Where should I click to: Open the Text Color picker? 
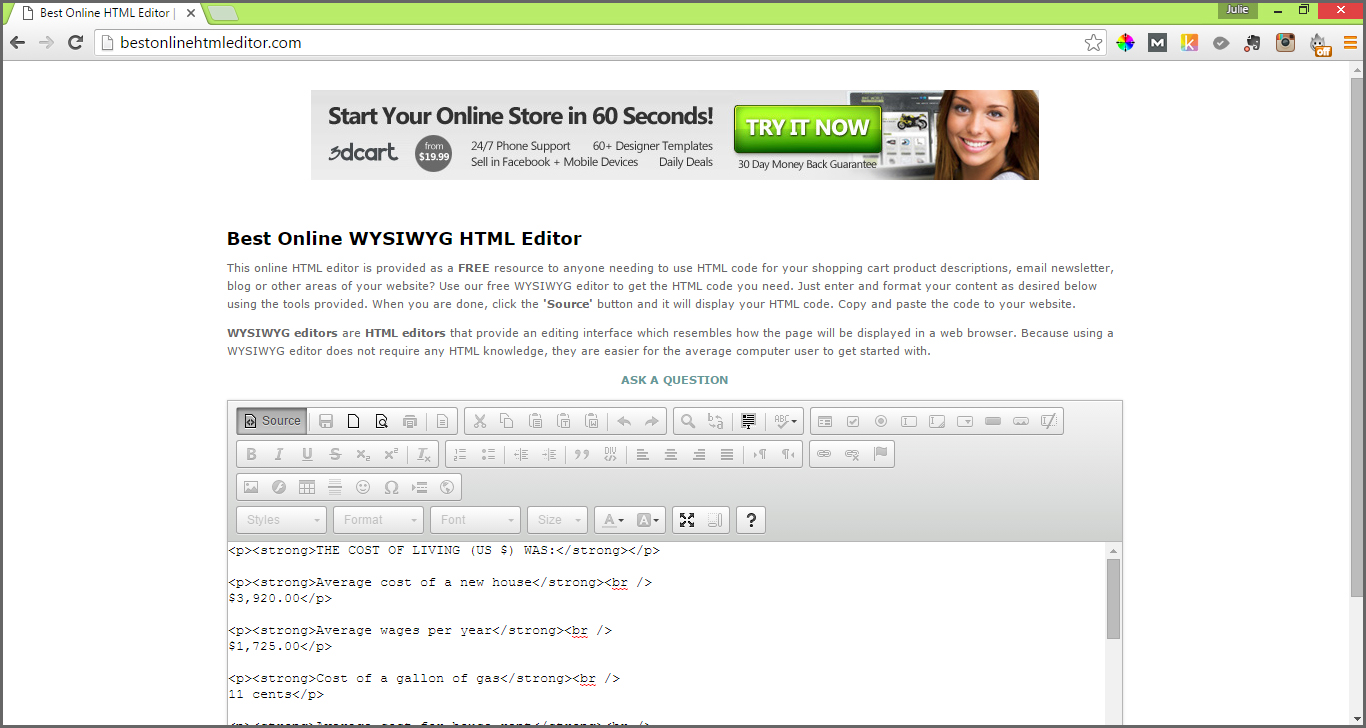click(611, 520)
